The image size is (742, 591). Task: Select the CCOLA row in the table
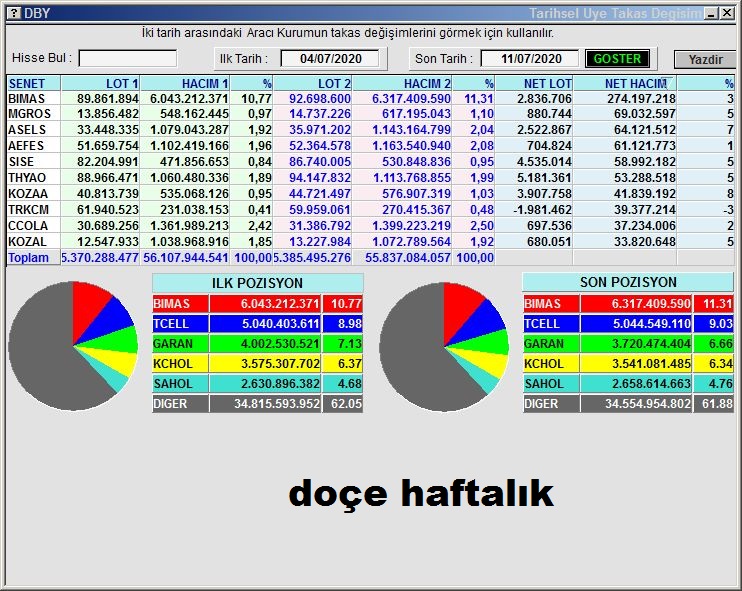(x=371, y=226)
